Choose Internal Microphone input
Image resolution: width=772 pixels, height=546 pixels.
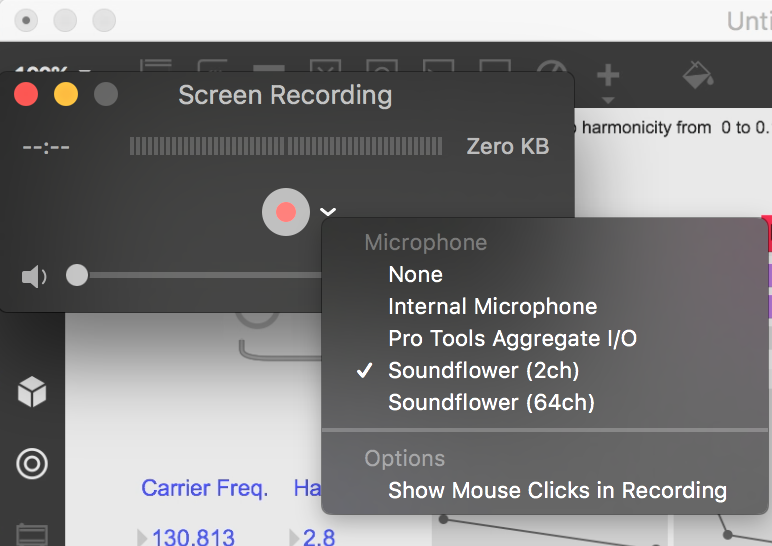tap(492, 306)
